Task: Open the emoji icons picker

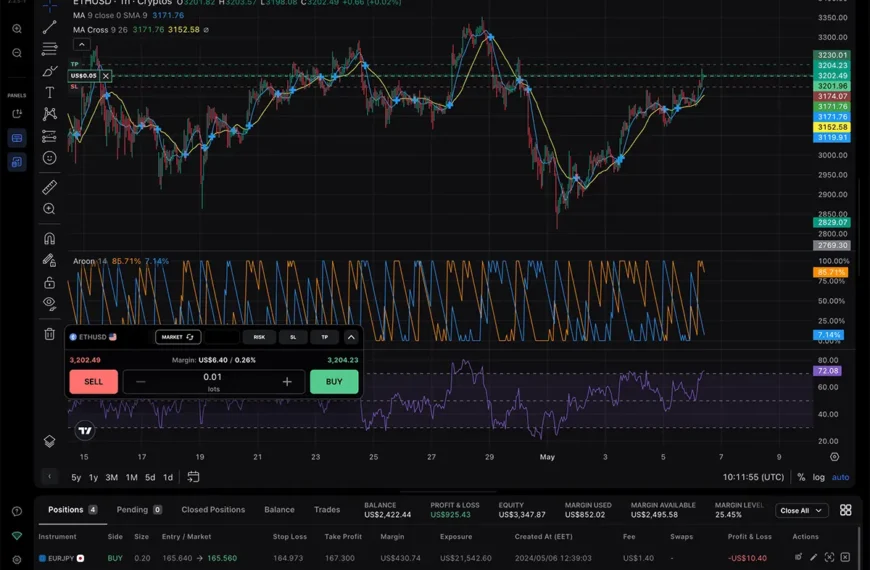Action: 49,158
